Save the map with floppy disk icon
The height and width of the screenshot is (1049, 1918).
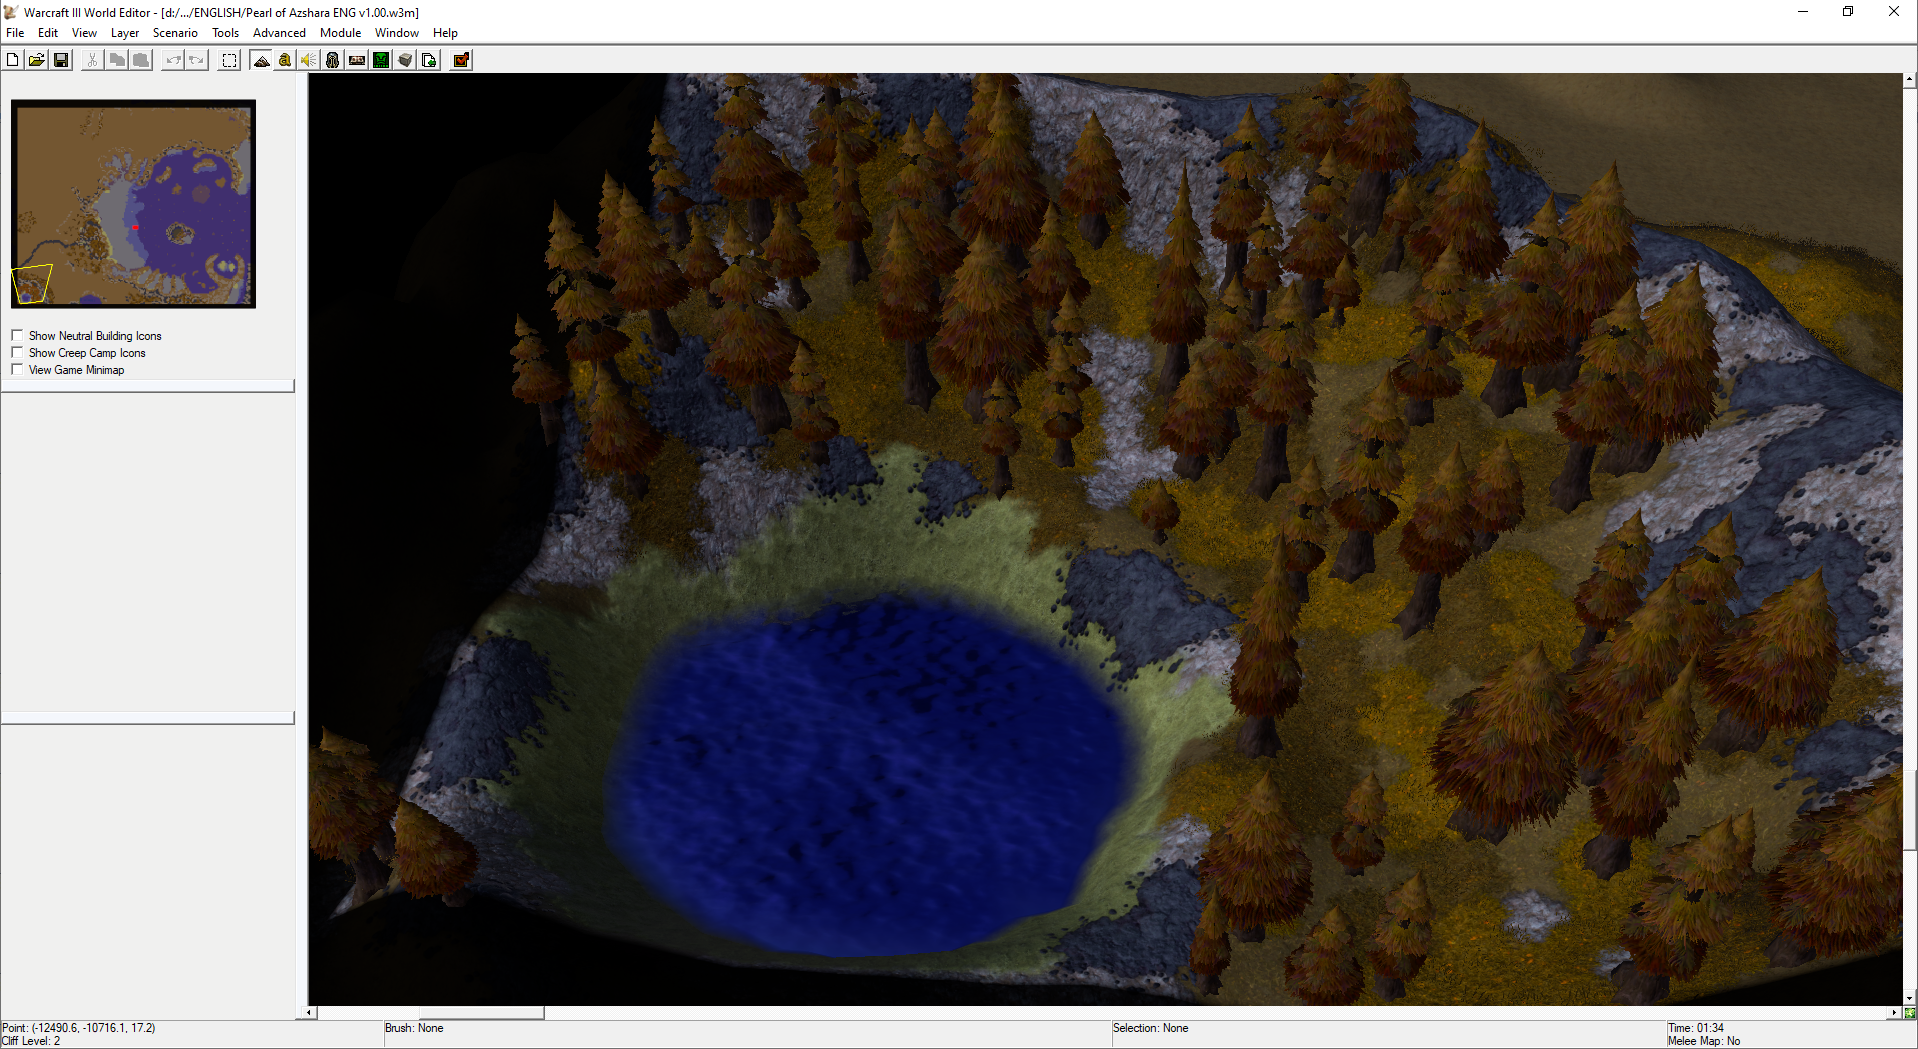[x=61, y=60]
